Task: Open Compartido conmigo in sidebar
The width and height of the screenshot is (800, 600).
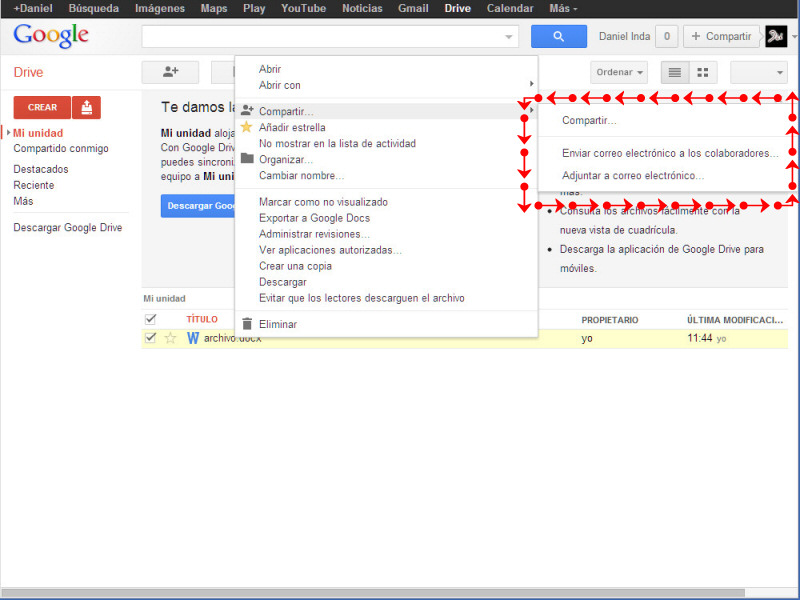Action: coord(61,148)
